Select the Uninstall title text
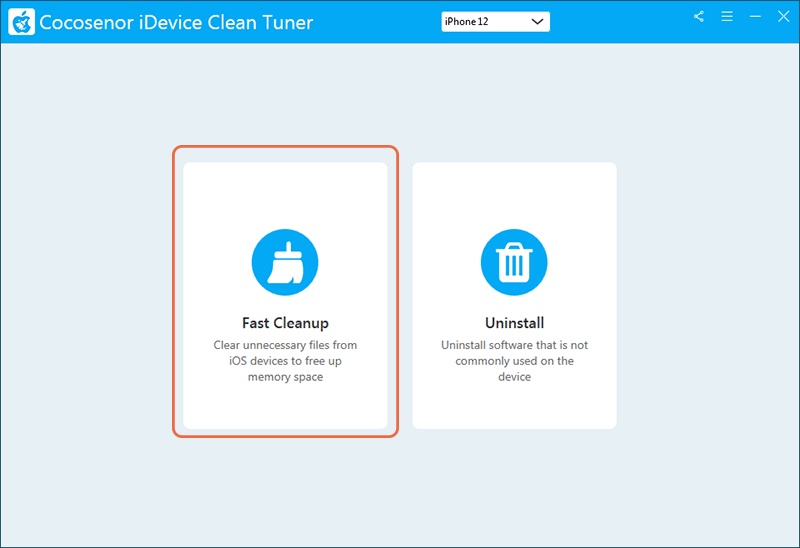 click(x=514, y=323)
